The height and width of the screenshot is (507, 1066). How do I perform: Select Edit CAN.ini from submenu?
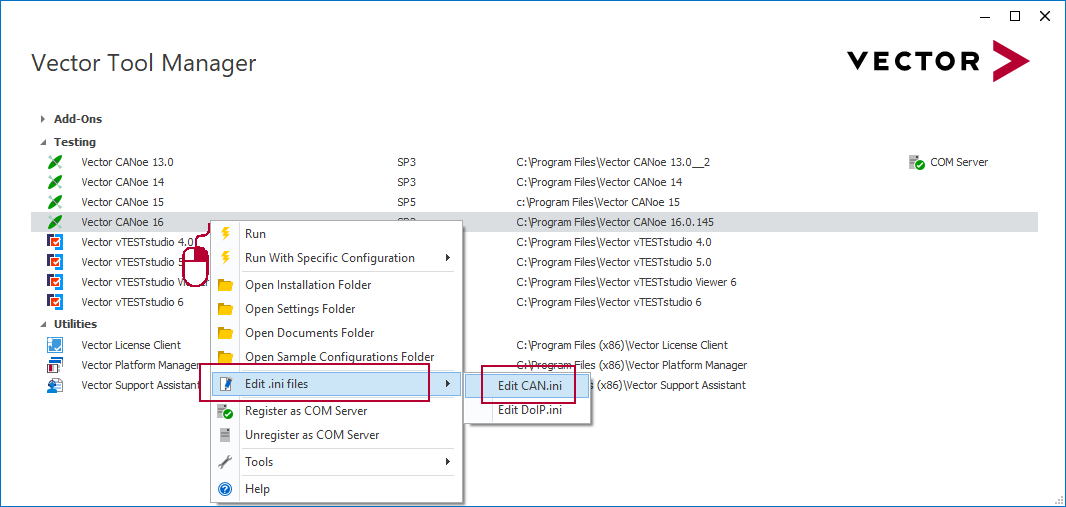pos(529,385)
